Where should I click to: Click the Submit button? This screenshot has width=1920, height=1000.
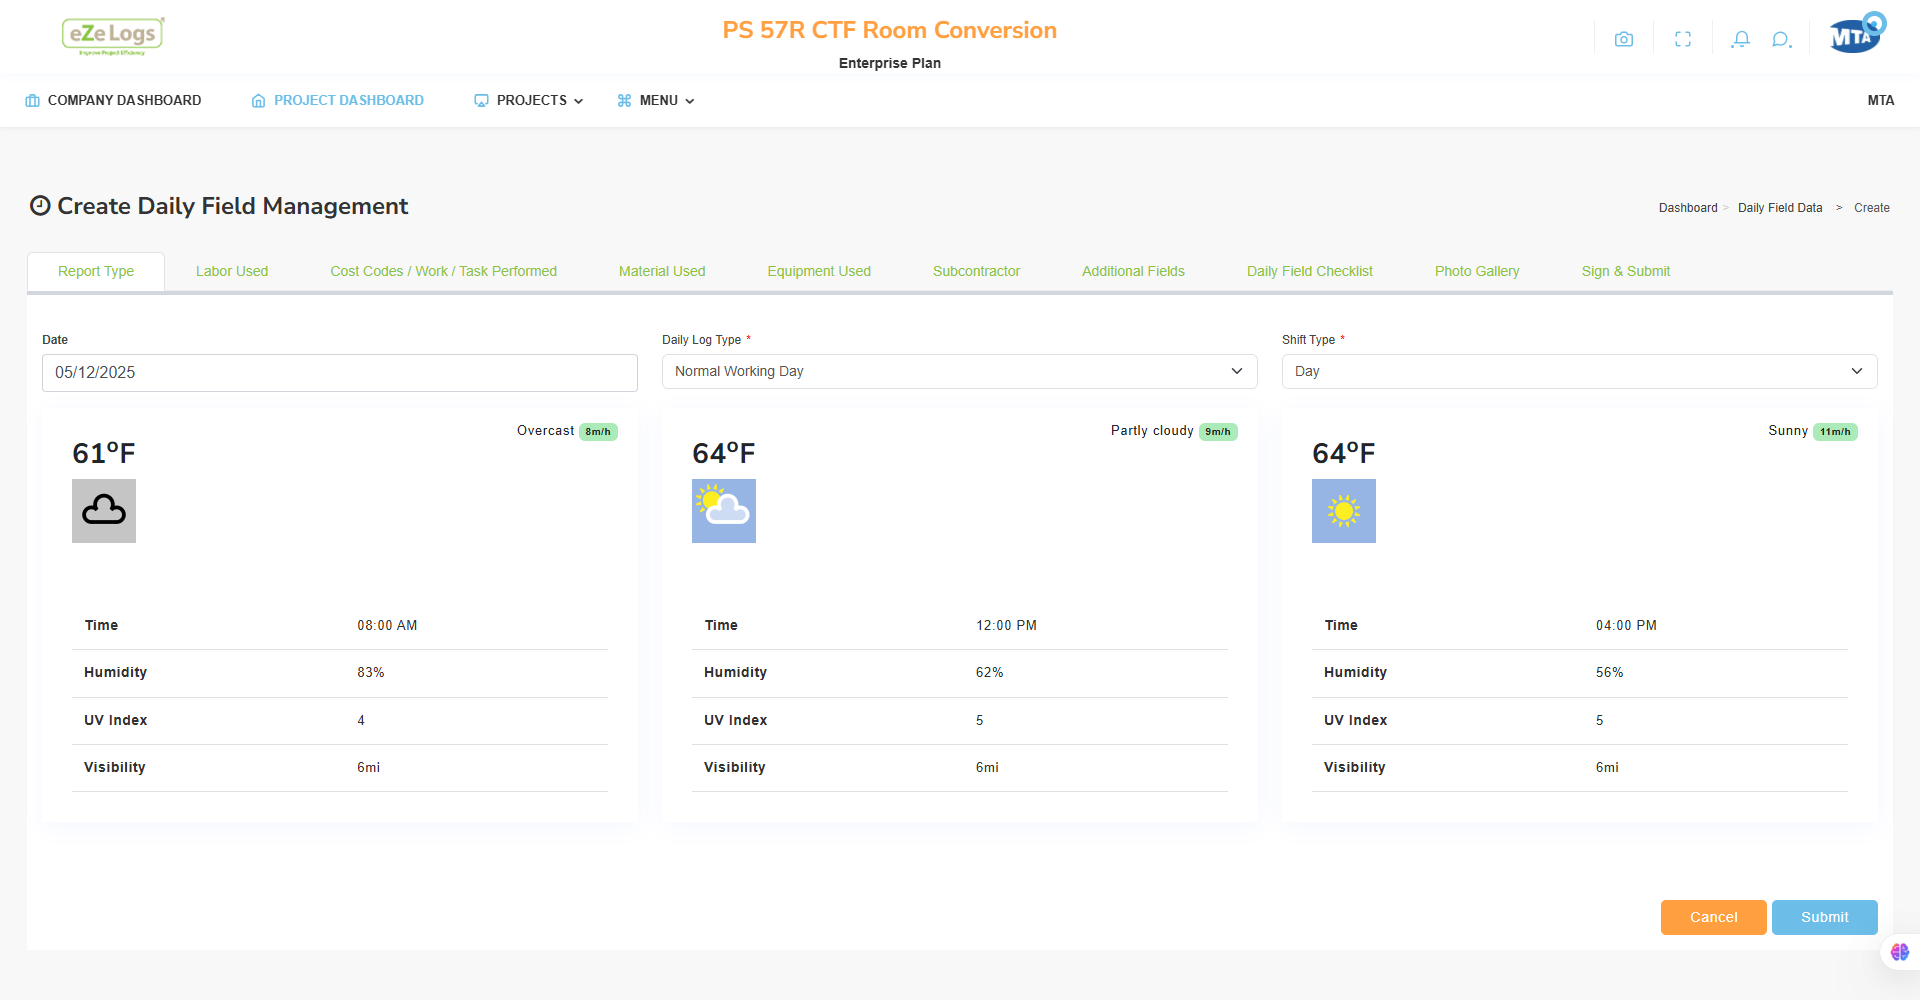click(1825, 917)
